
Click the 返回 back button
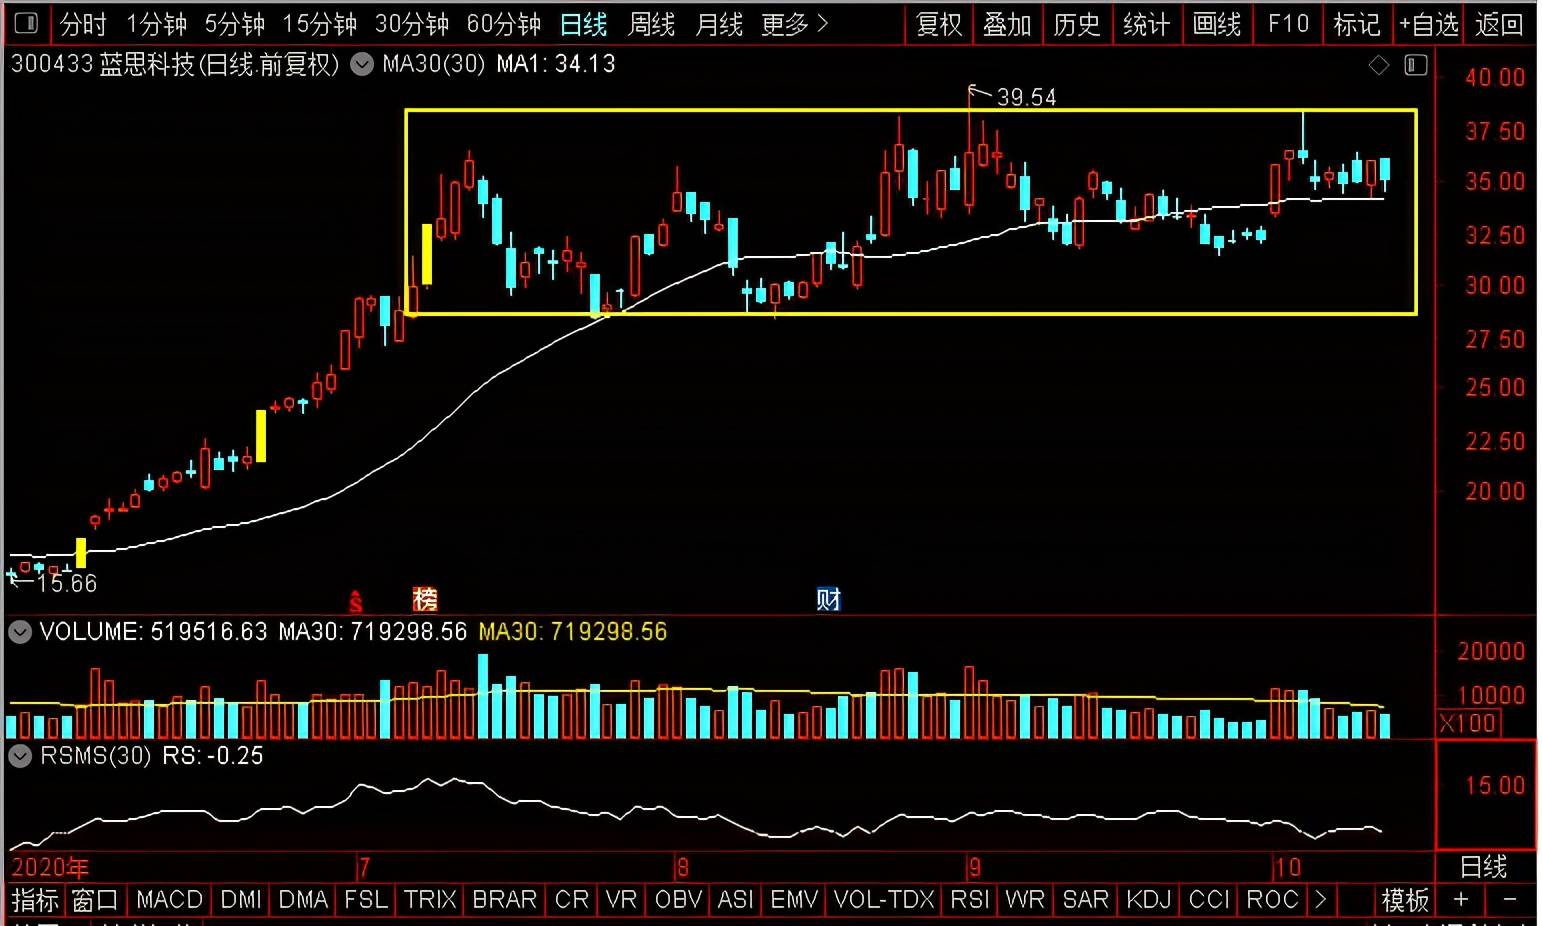(1499, 24)
